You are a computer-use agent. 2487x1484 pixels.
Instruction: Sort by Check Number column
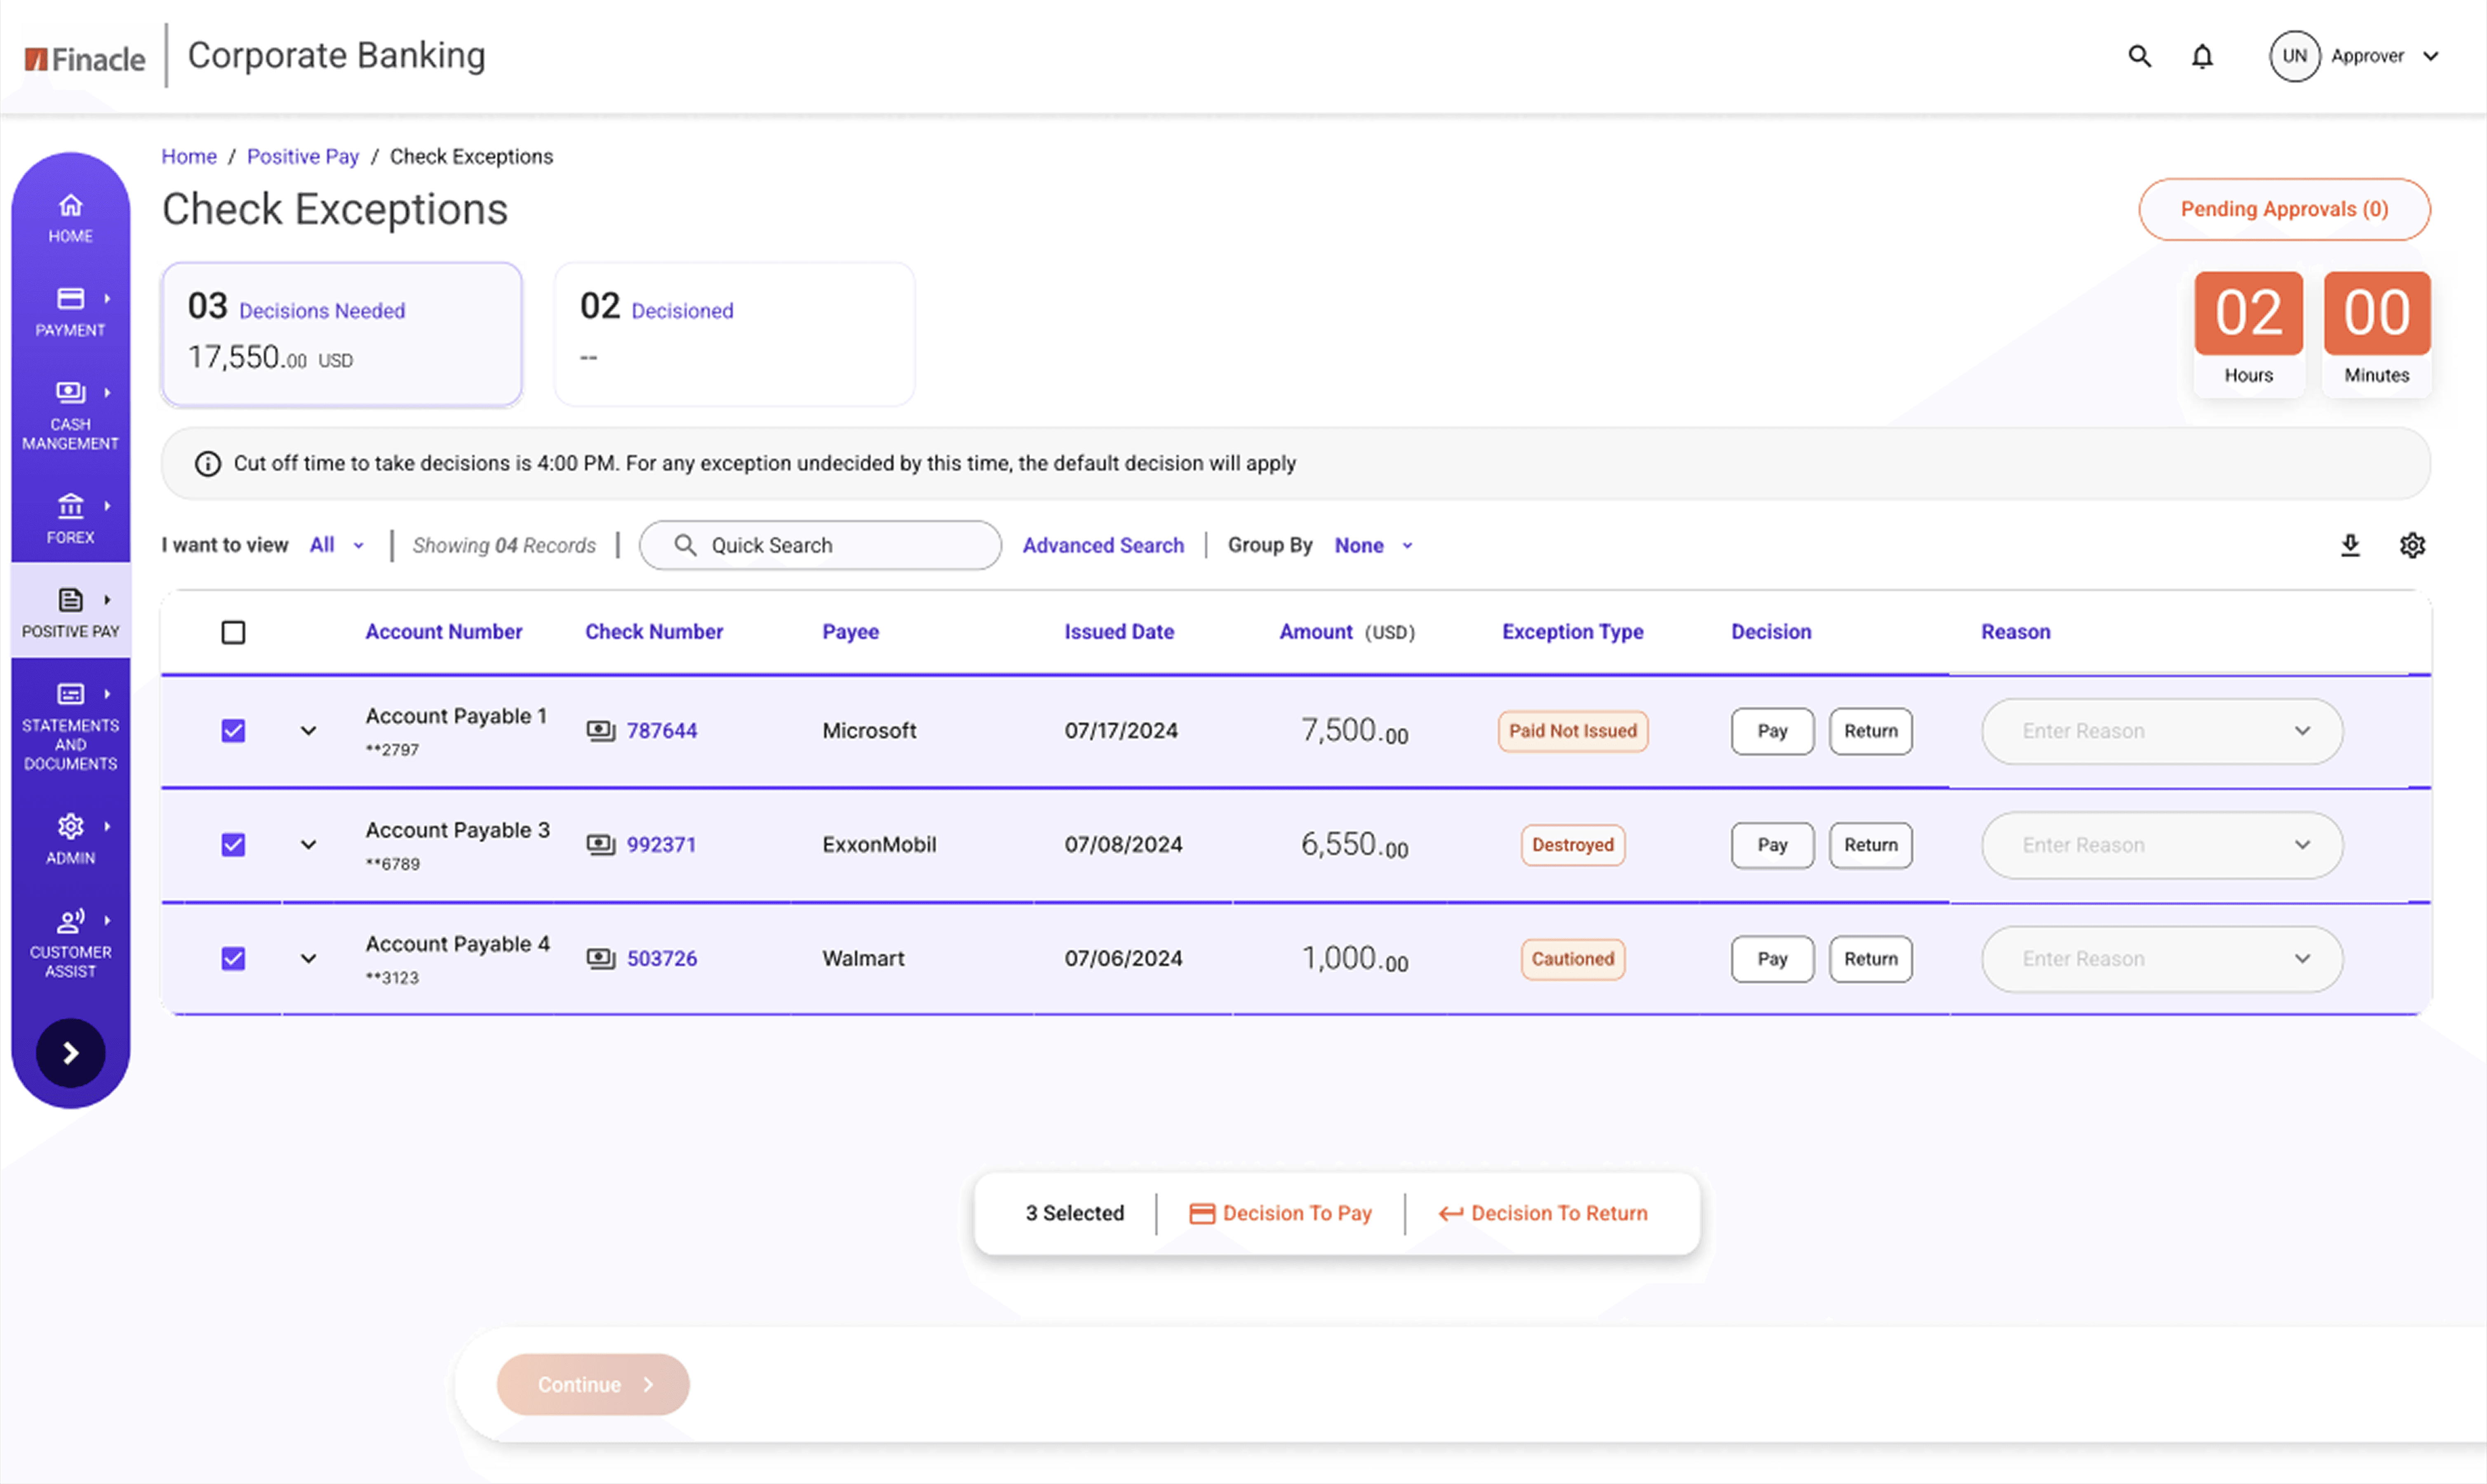[x=654, y=632]
